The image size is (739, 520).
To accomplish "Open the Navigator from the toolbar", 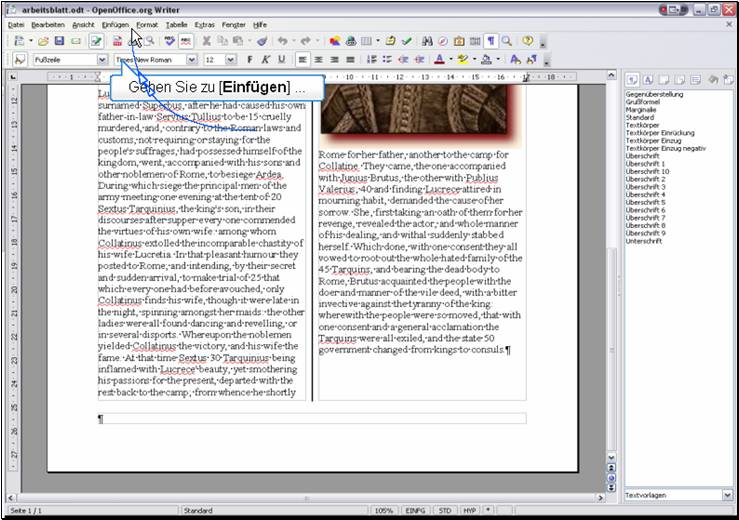I will pos(443,41).
